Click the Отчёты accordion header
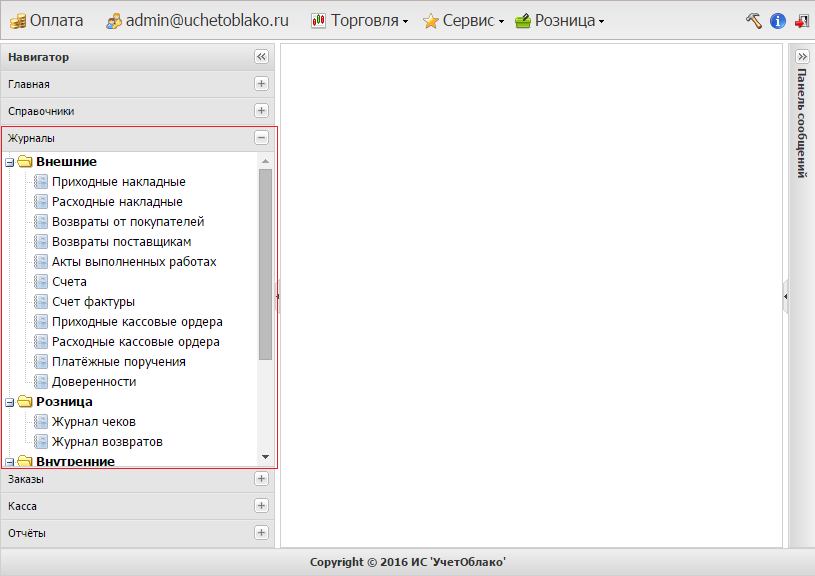The height and width of the screenshot is (576, 815). pyautogui.click(x=138, y=533)
